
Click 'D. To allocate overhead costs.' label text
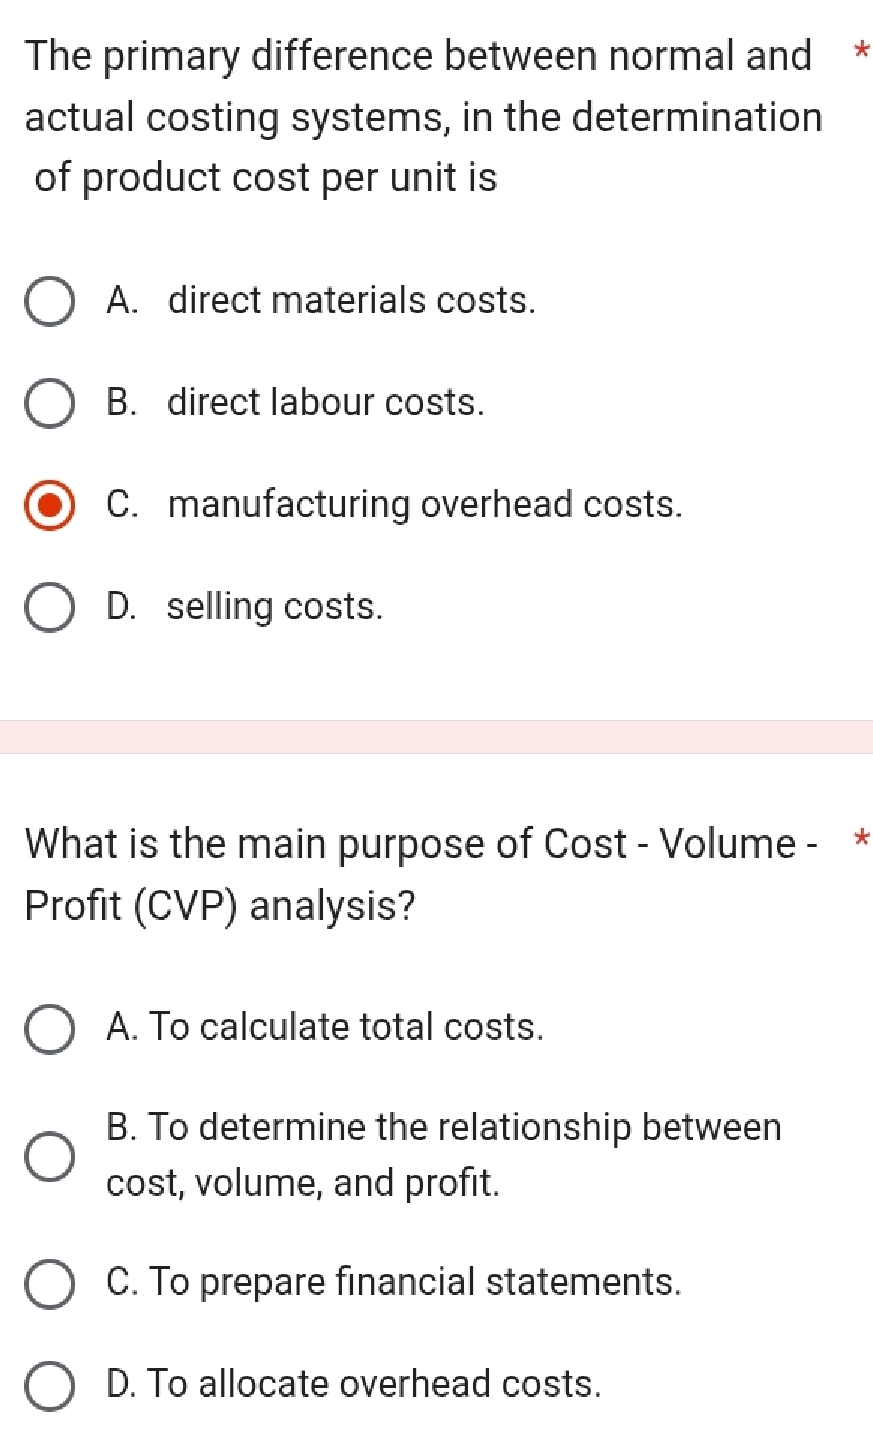354,1384
